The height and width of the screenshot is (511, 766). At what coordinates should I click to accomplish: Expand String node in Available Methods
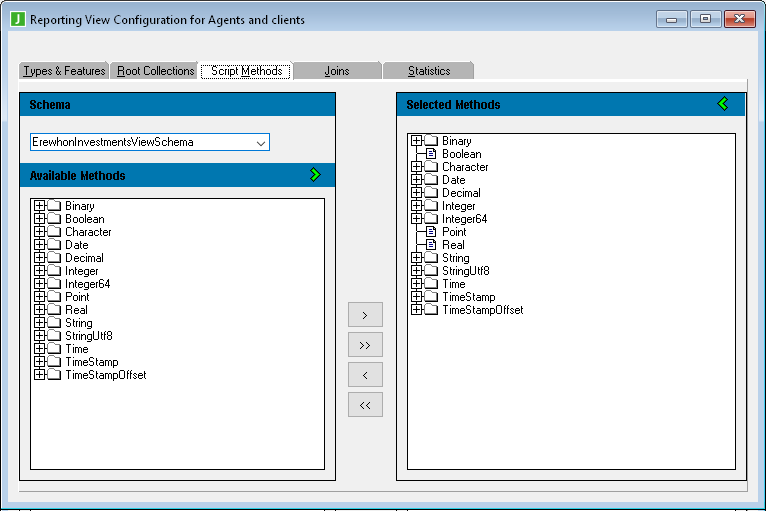click(x=40, y=323)
